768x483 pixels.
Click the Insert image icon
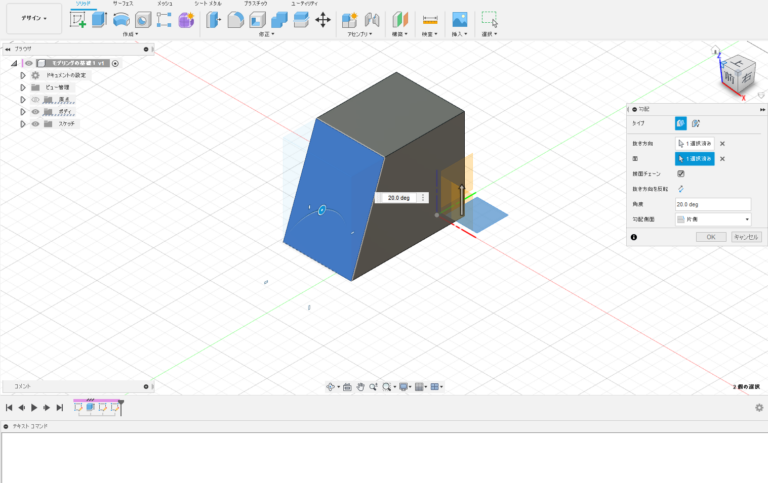pyautogui.click(x=459, y=19)
